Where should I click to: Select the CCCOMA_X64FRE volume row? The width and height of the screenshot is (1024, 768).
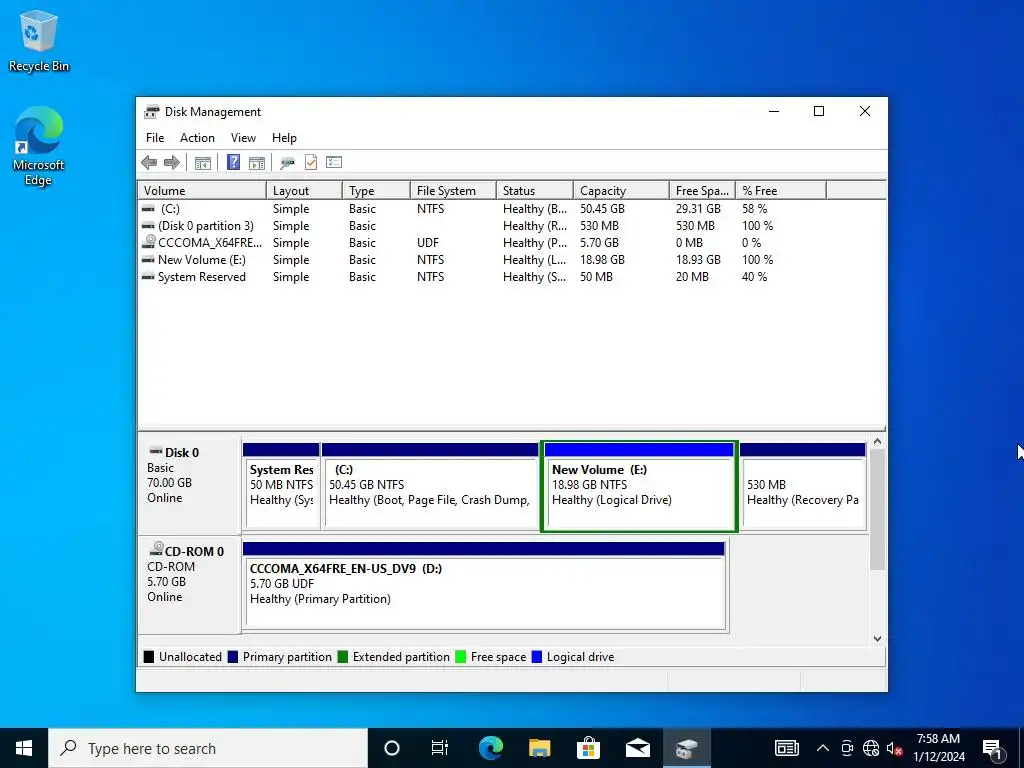tap(511, 243)
